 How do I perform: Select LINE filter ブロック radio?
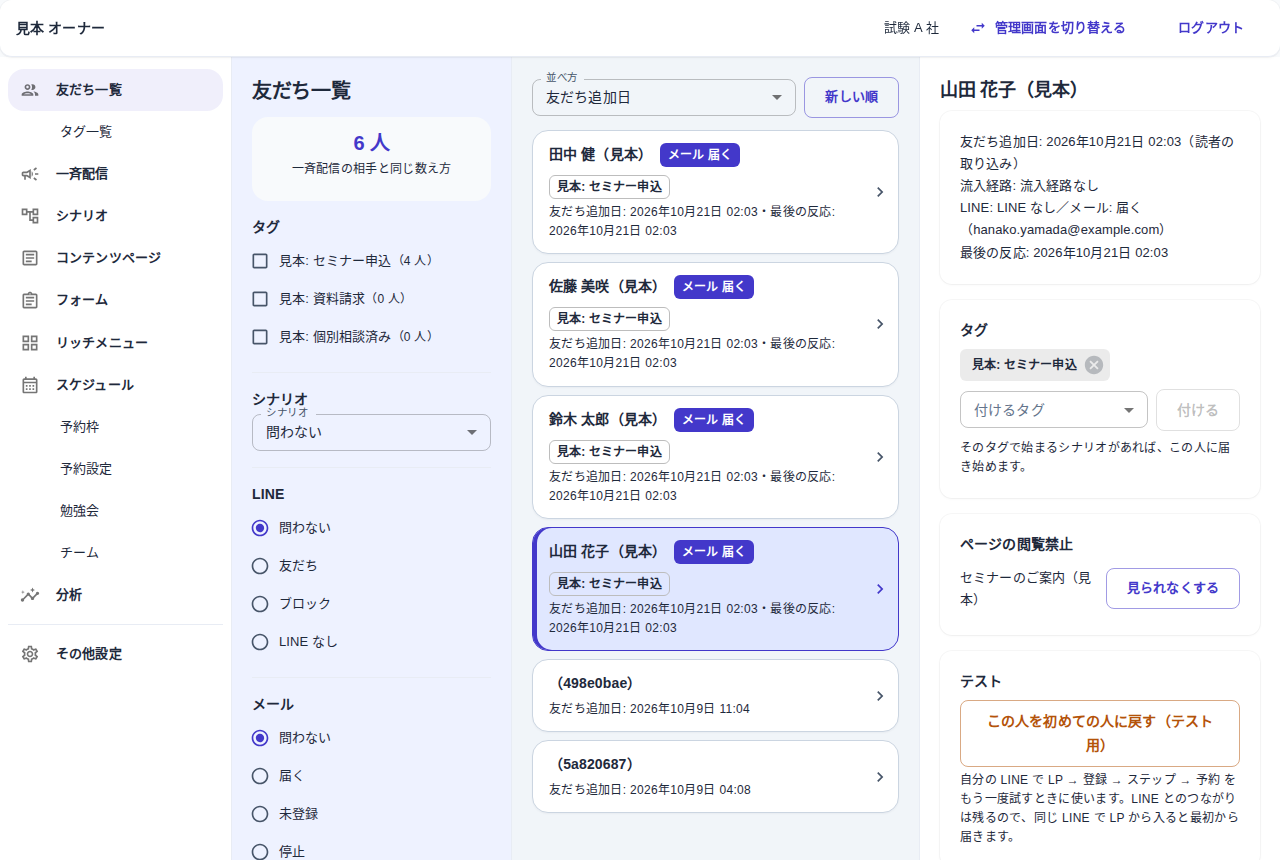[x=260, y=604]
